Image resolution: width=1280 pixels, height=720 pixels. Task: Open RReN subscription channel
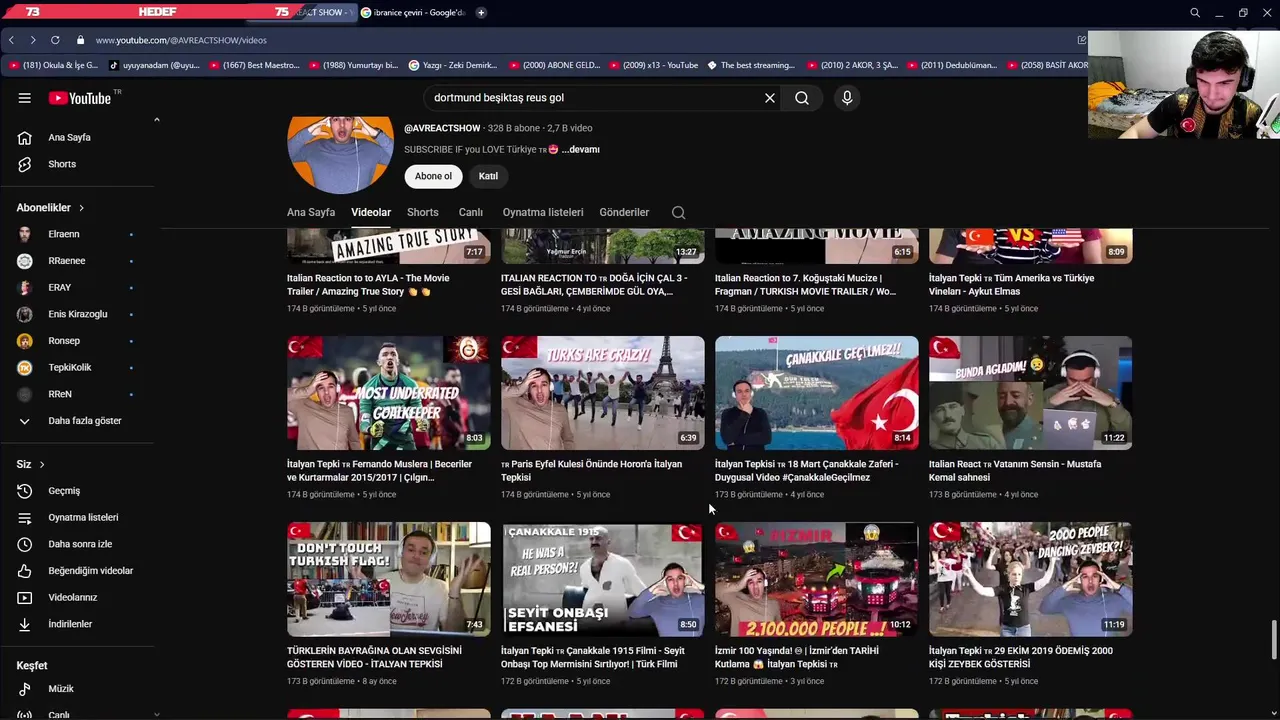pos(60,394)
